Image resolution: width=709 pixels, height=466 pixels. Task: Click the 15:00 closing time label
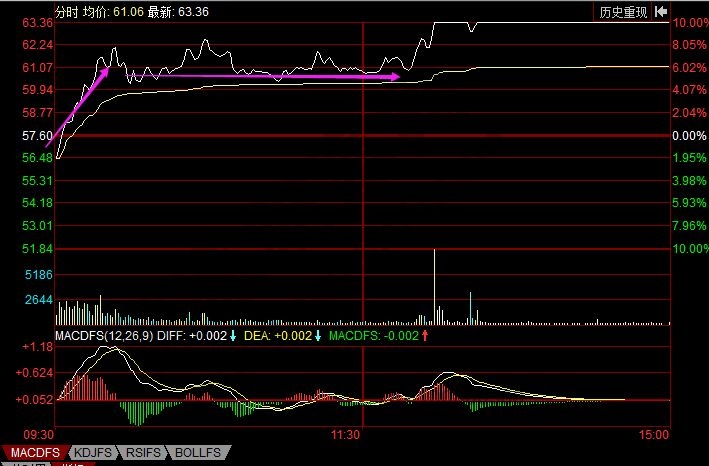point(652,436)
